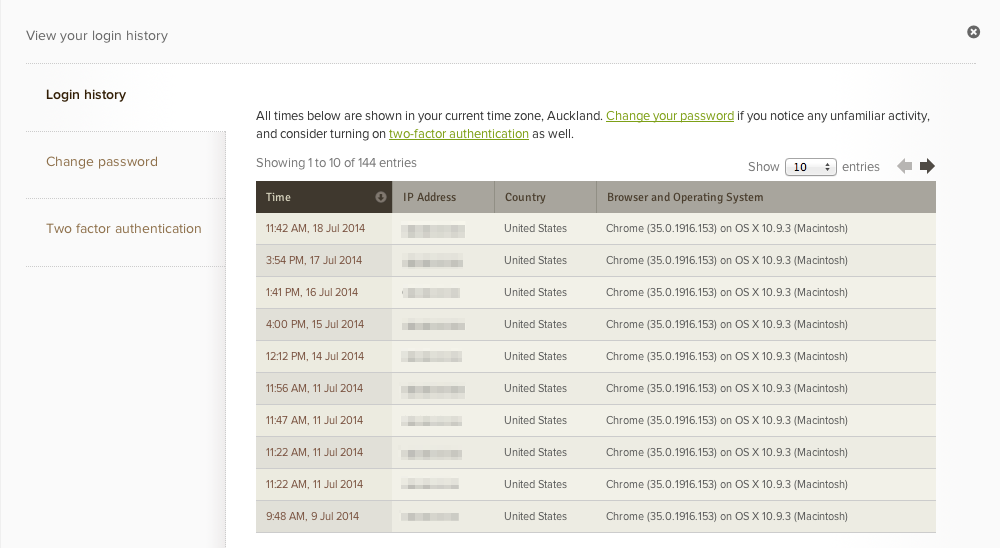Click the 'Change your password' link
Image resolution: width=1000 pixels, height=548 pixels.
point(670,116)
